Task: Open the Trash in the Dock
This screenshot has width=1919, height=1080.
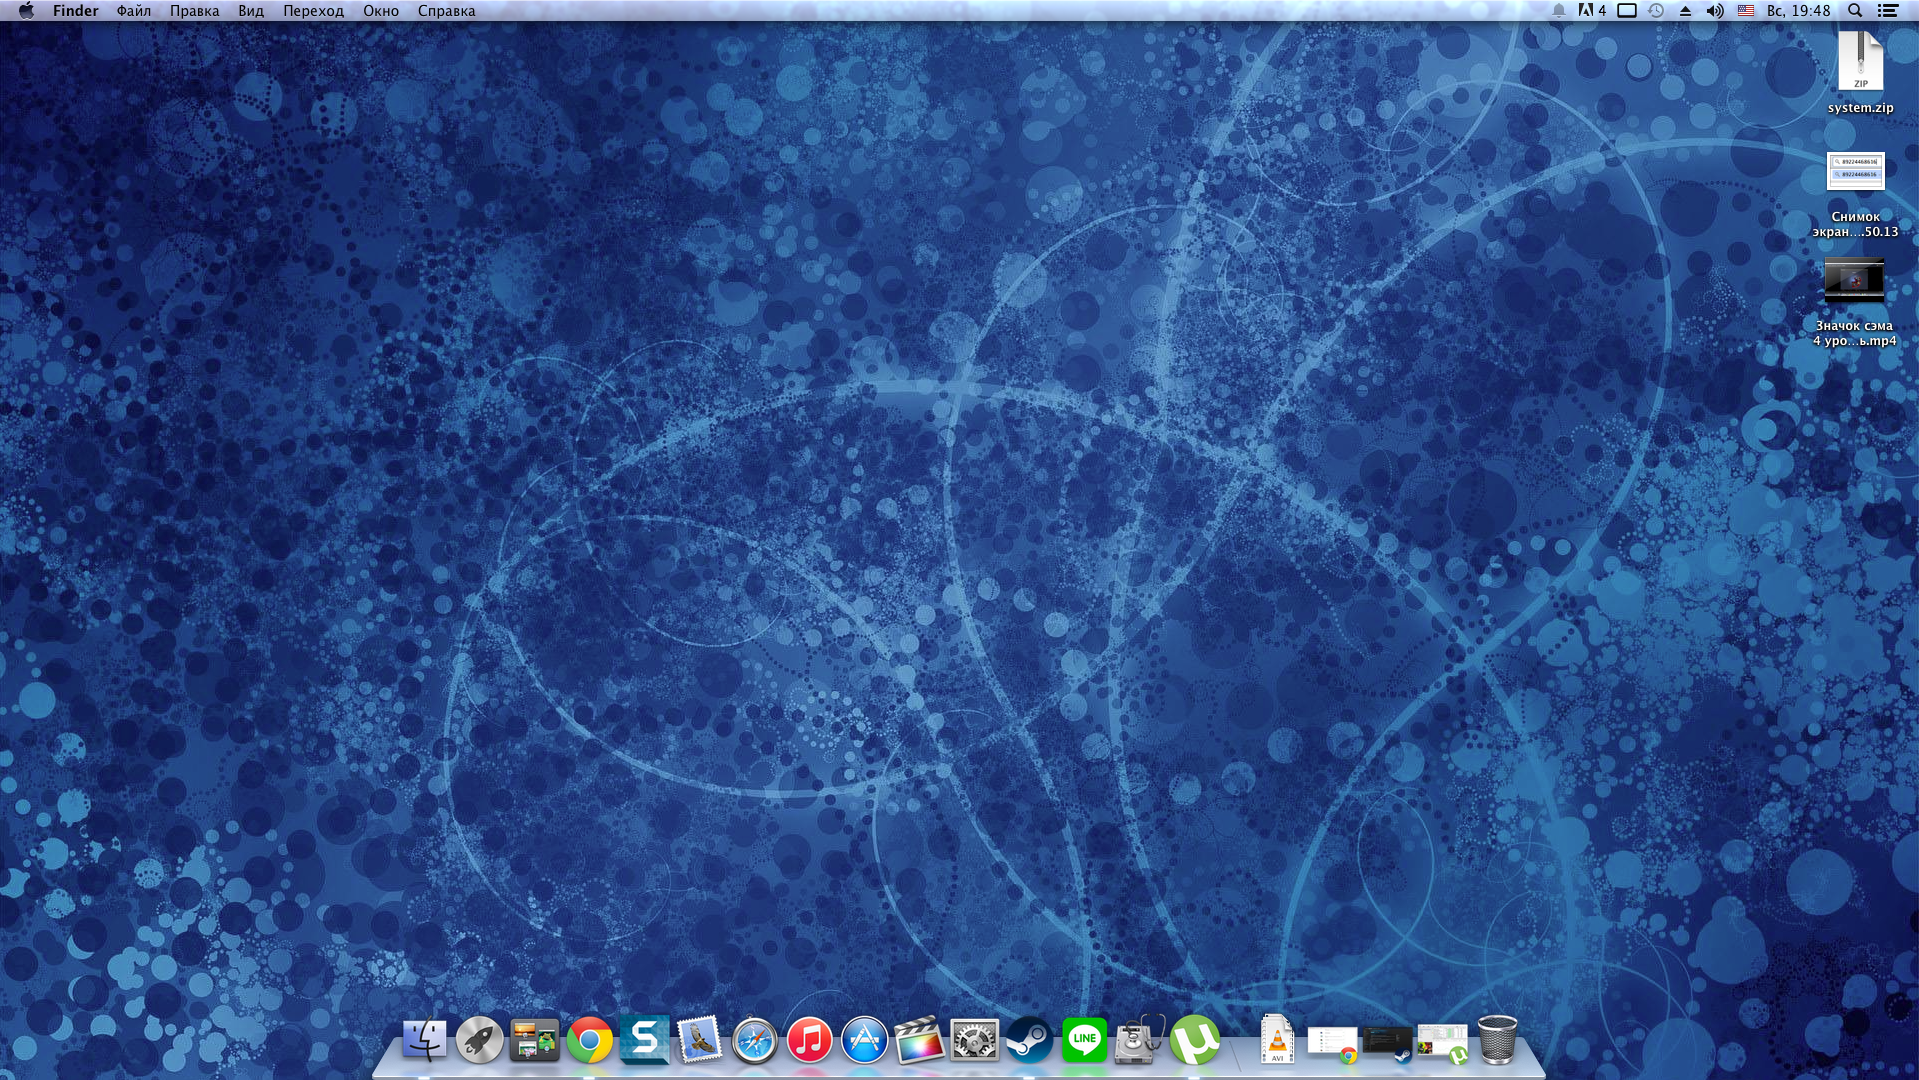Action: pyautogui.click(x=1497, y=1040)
